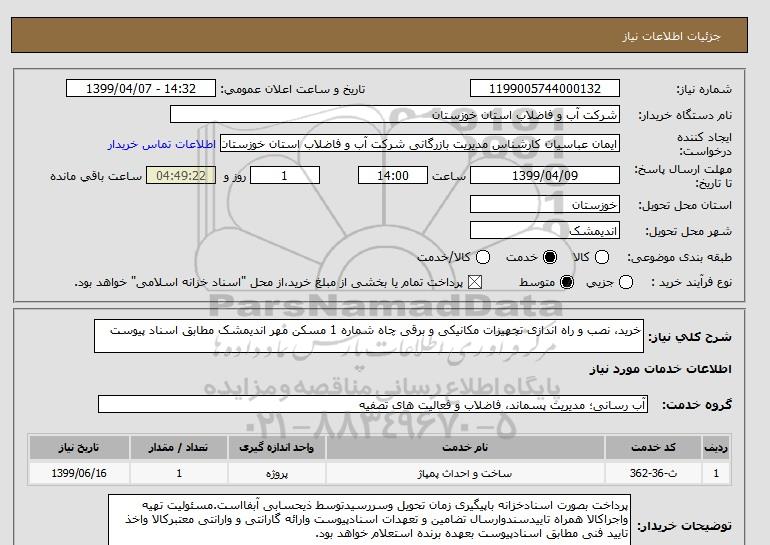Choose the جزیی purchase process option

pyautogui.click(x=626, y=282)
